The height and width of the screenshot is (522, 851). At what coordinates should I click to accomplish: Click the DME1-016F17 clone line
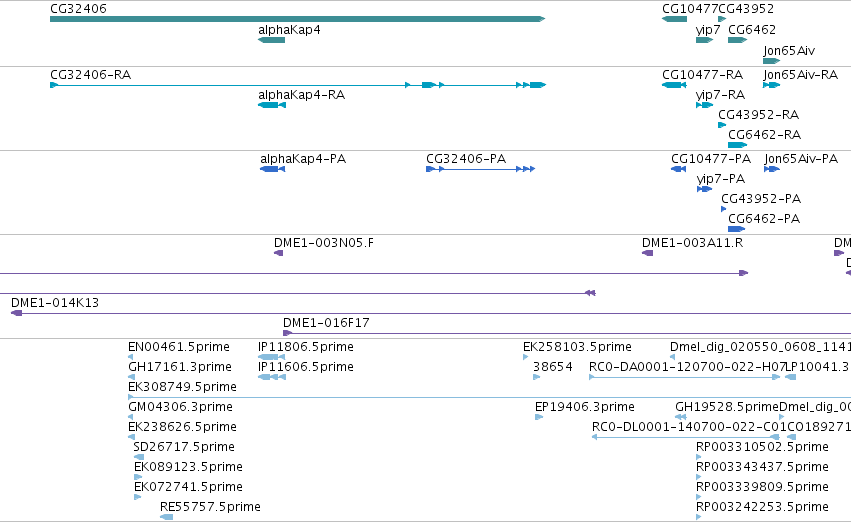coord(567,333)
